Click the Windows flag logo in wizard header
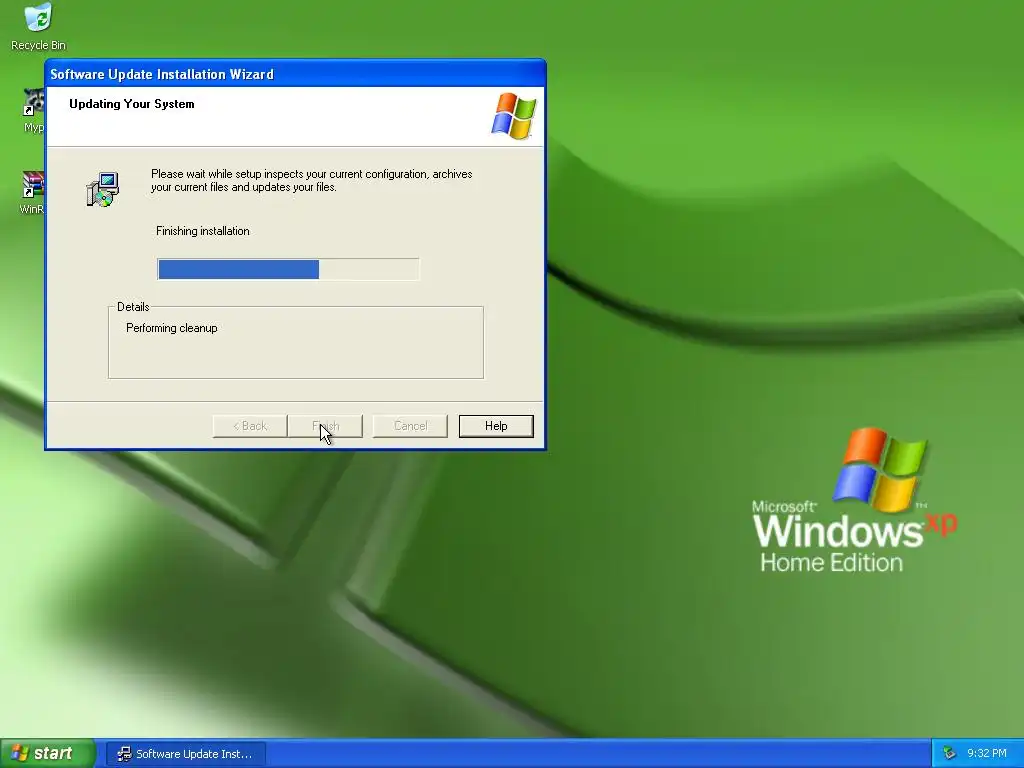1024x768 pixels. (x=513, y=116)
